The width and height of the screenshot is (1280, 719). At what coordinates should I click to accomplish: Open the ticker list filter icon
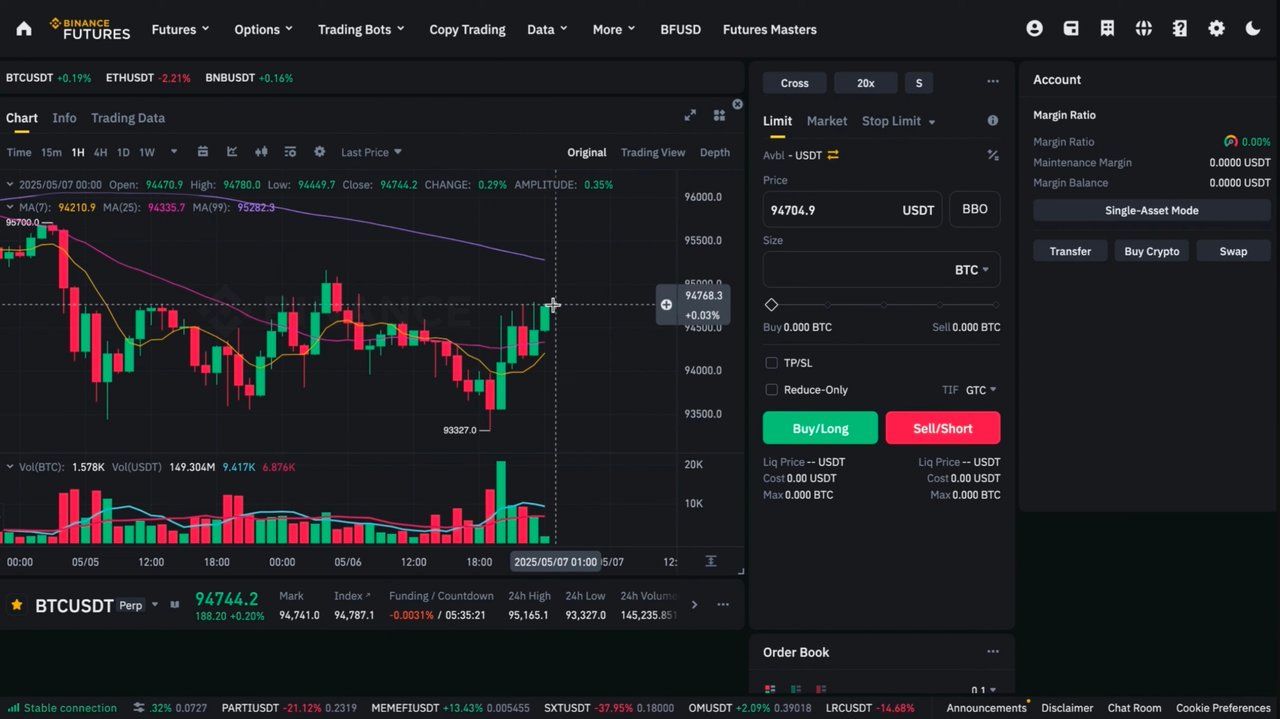[138, 708]
